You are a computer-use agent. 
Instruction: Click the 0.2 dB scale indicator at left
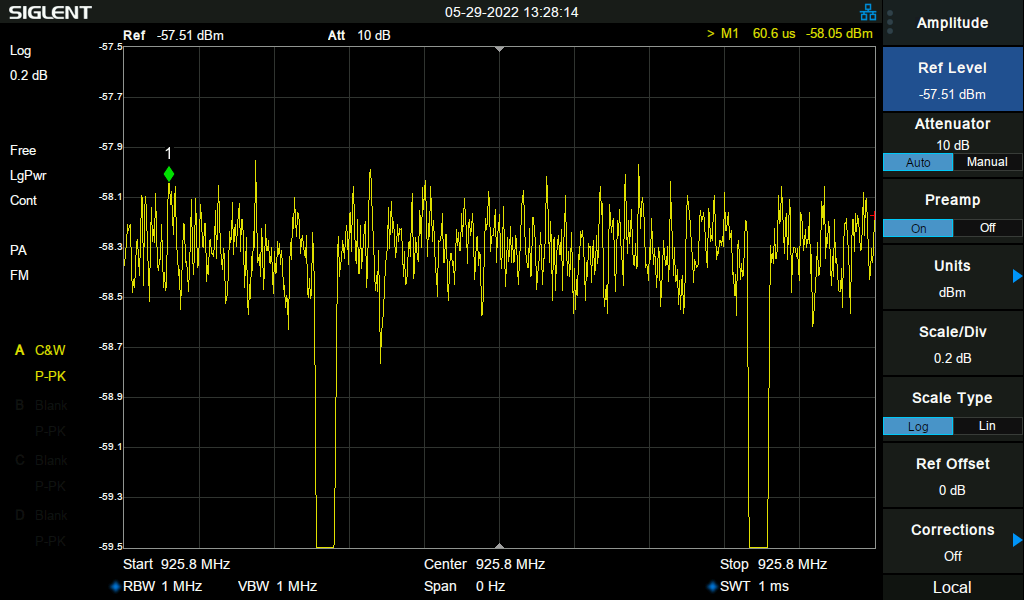29,76
